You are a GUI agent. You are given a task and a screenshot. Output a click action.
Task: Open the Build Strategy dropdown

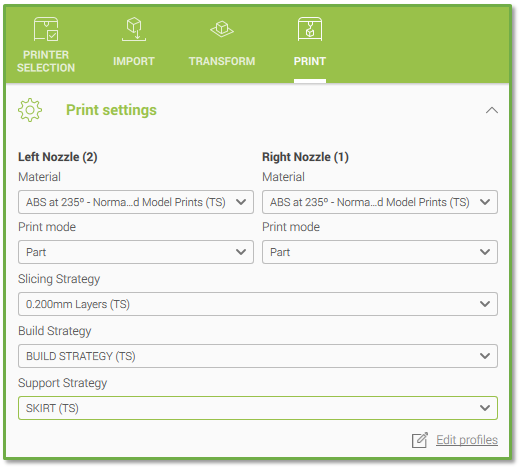coord(258,356)
